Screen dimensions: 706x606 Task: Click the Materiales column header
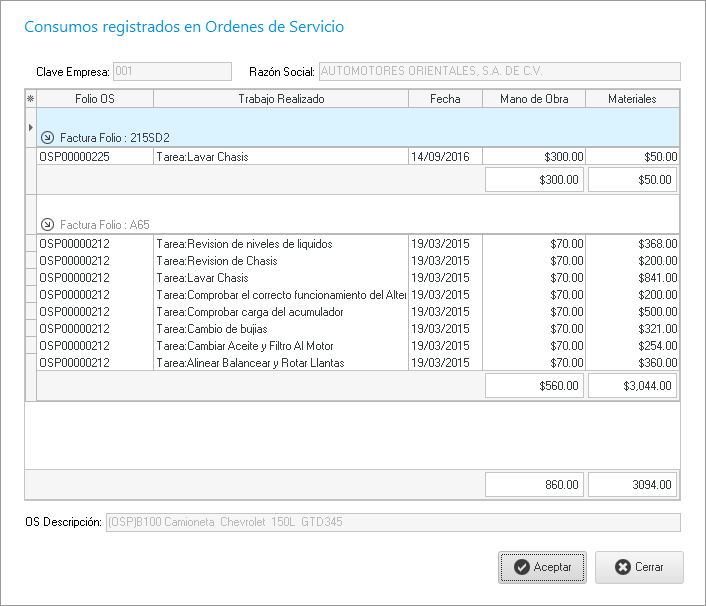pos(632,99)
